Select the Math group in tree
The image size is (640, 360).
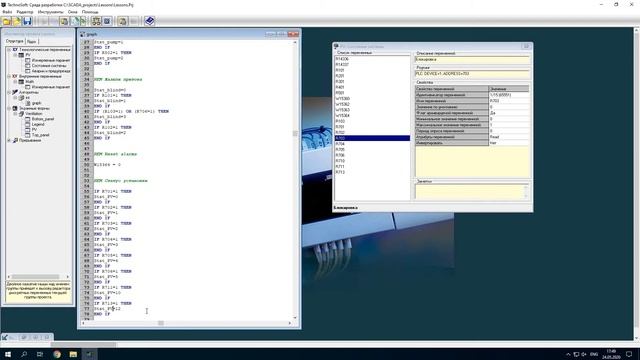pyautogui.click(x=29, y=82)
